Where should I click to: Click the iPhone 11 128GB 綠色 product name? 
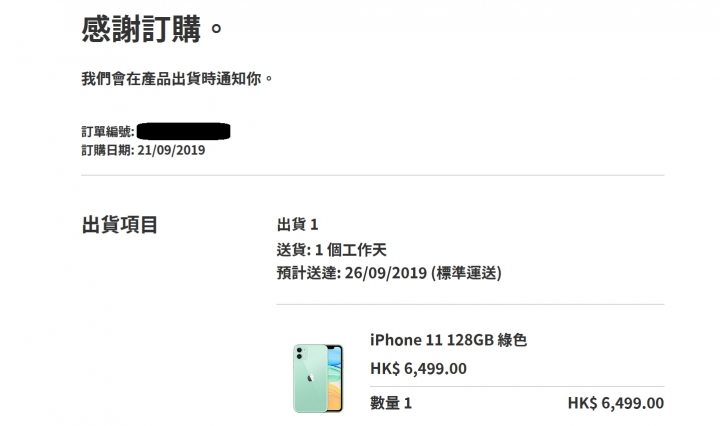[x=448, y=340]
